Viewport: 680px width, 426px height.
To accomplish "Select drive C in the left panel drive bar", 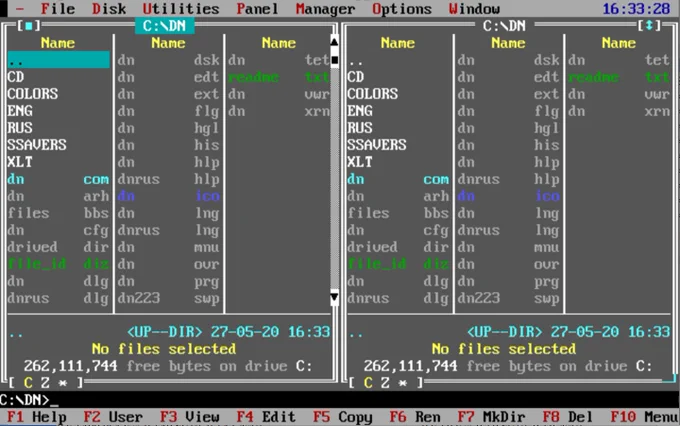I will point(28,383).
